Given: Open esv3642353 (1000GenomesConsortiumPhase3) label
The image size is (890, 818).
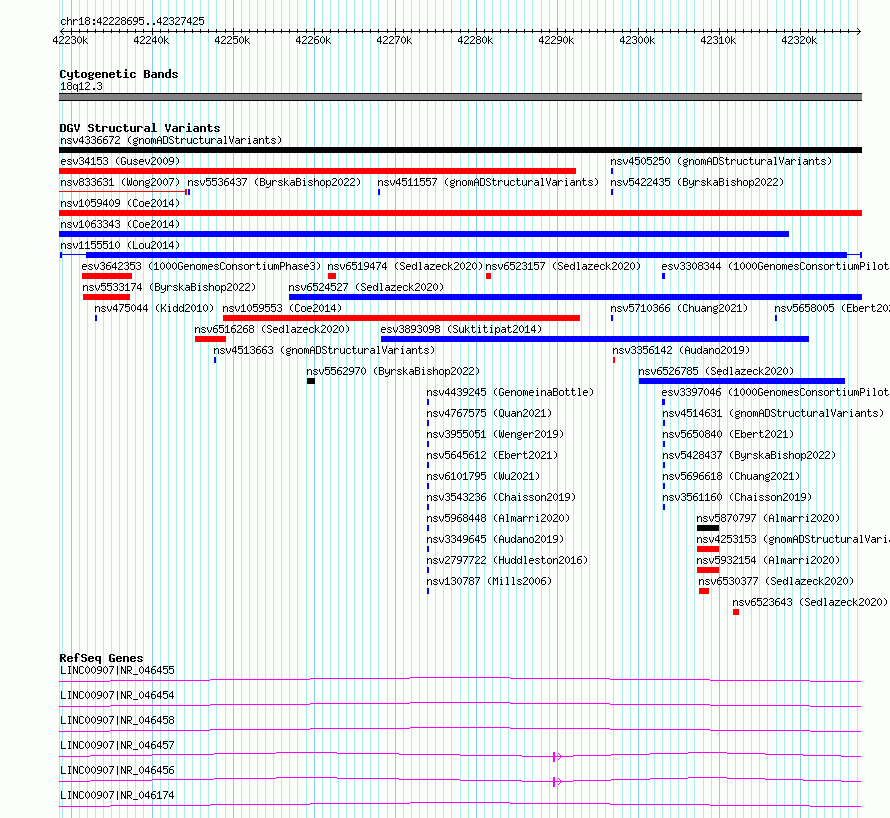Looking at the screenshot, I should pos(201,266).
